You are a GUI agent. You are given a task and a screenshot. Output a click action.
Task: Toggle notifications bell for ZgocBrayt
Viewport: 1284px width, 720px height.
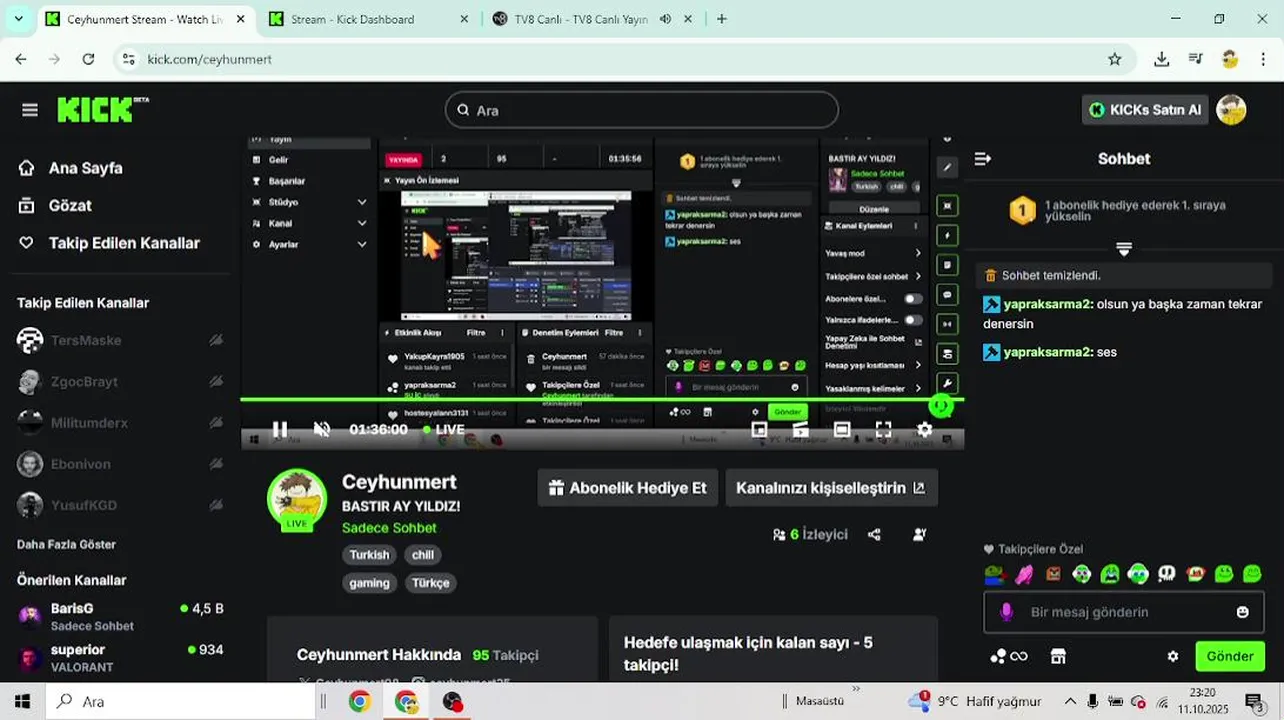tap(216, 381)
